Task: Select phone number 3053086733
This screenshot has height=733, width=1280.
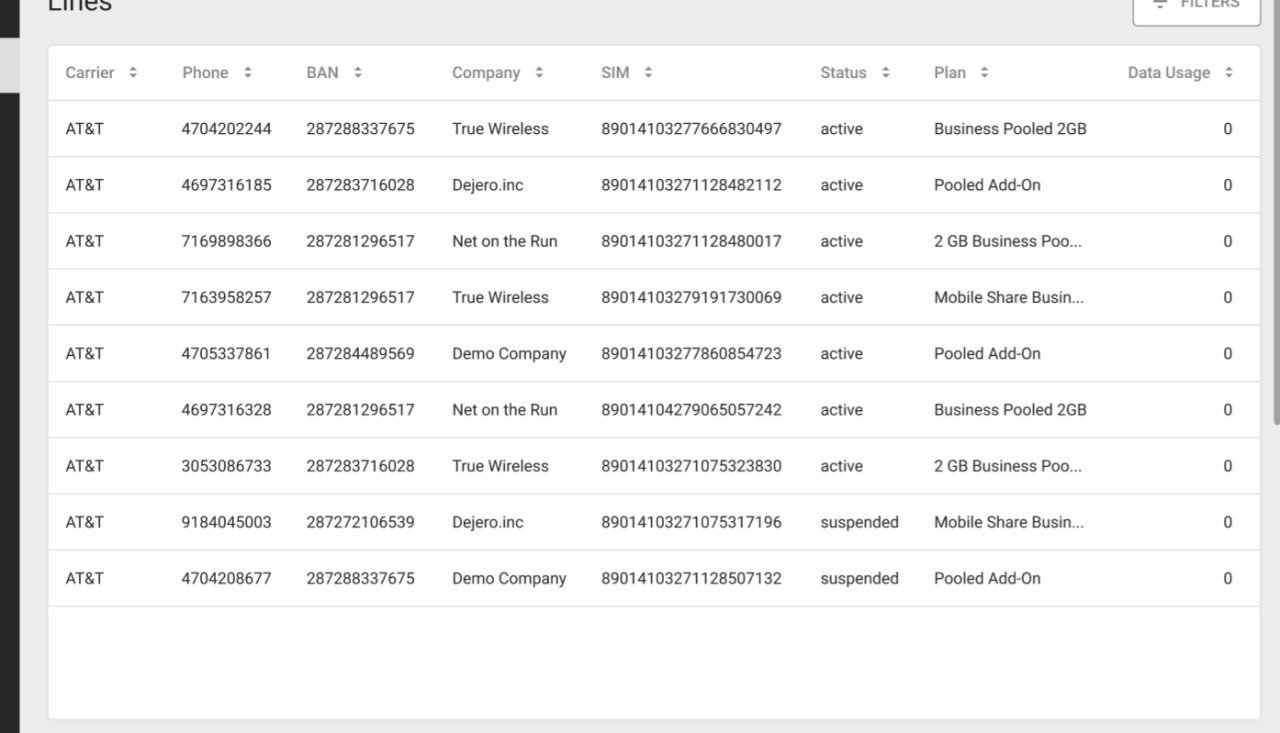Action: point(227,466)
